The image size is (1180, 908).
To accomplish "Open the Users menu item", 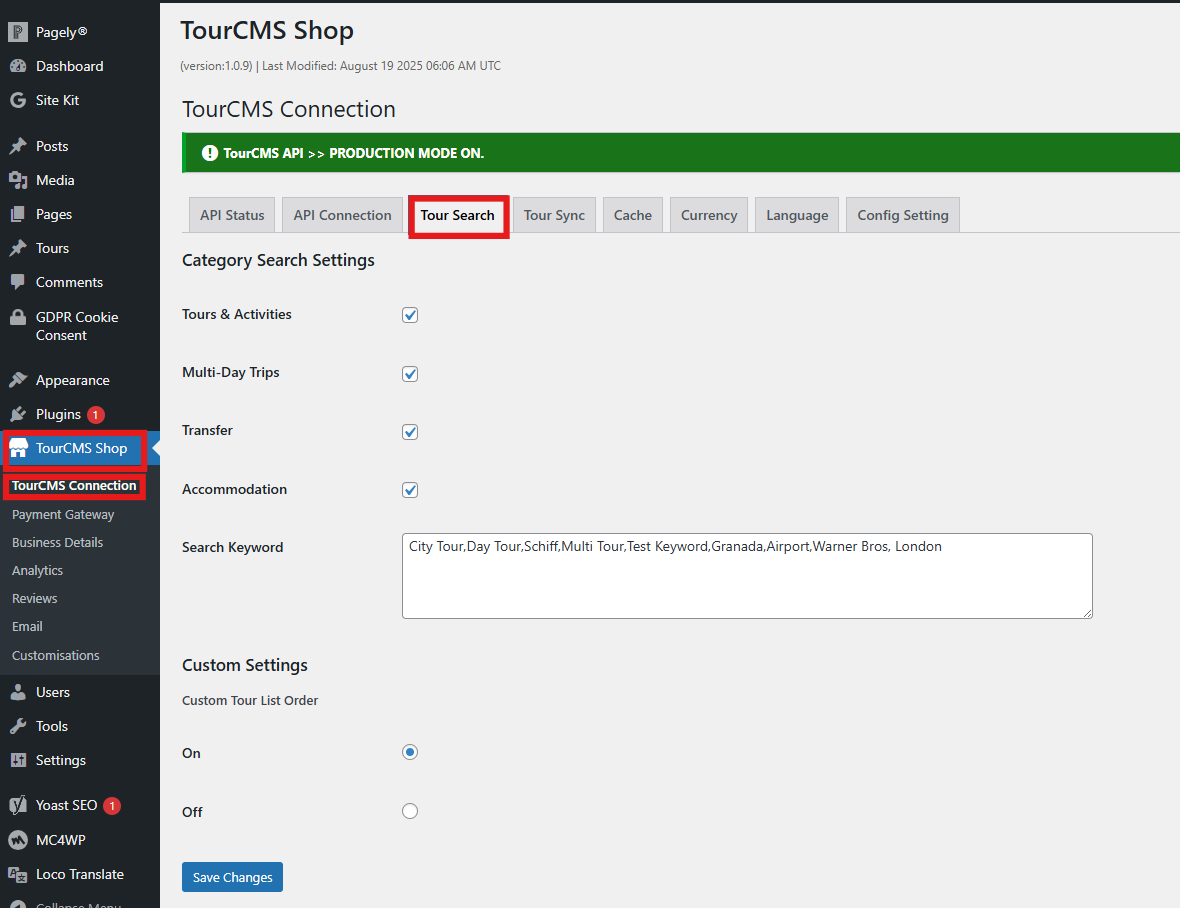I will 53,692.
